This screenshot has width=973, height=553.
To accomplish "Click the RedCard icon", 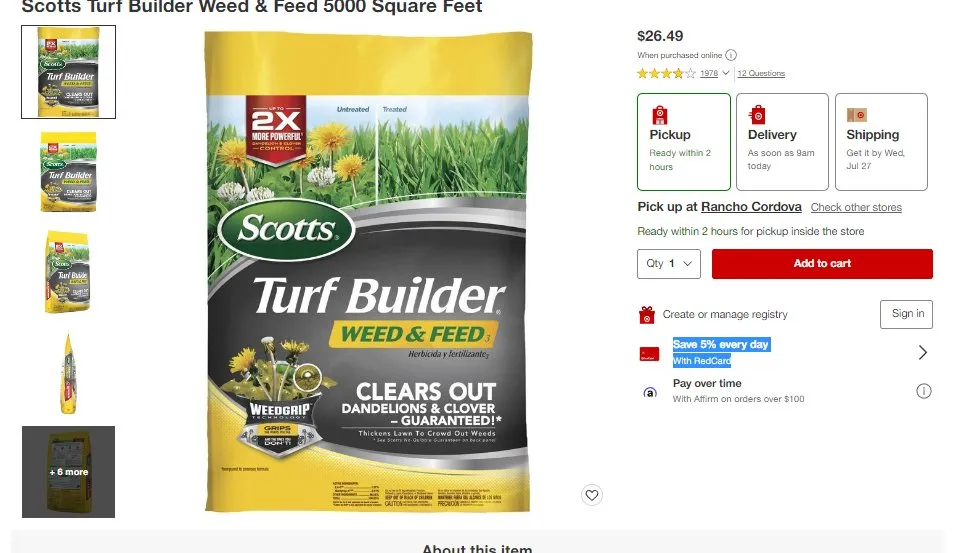I will pos(649,354).
